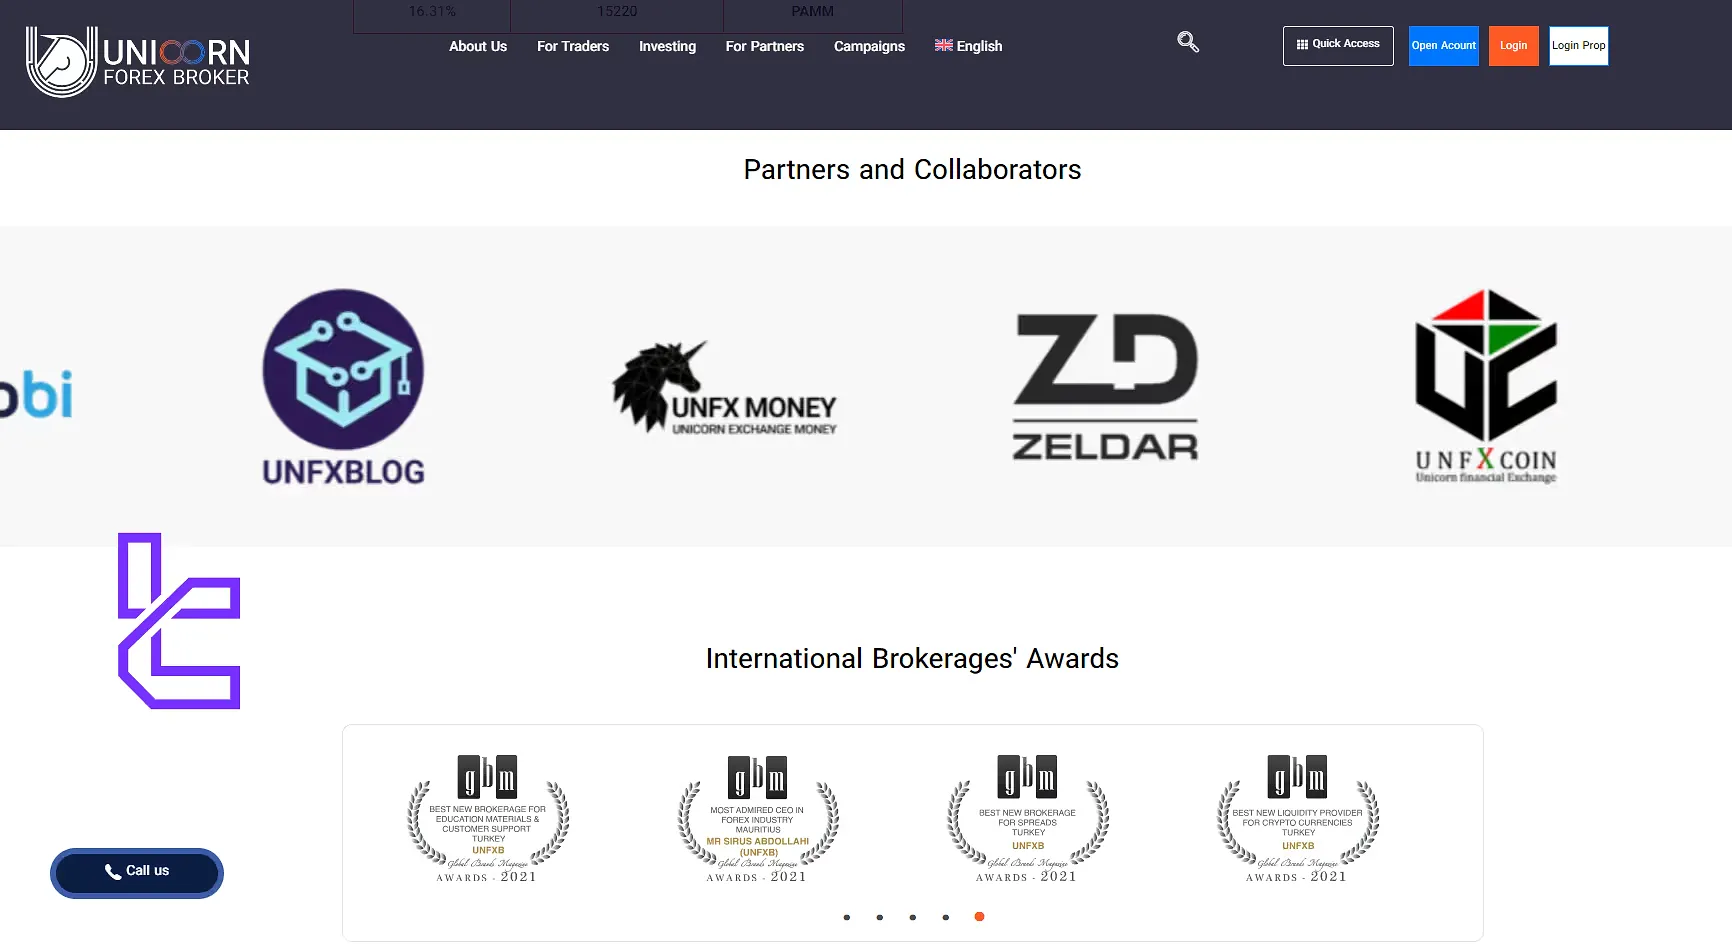Image resolution: width=1732 pixels, height=945 pixels.
Task: Select the active orange carousel dot
Action: 979,917
